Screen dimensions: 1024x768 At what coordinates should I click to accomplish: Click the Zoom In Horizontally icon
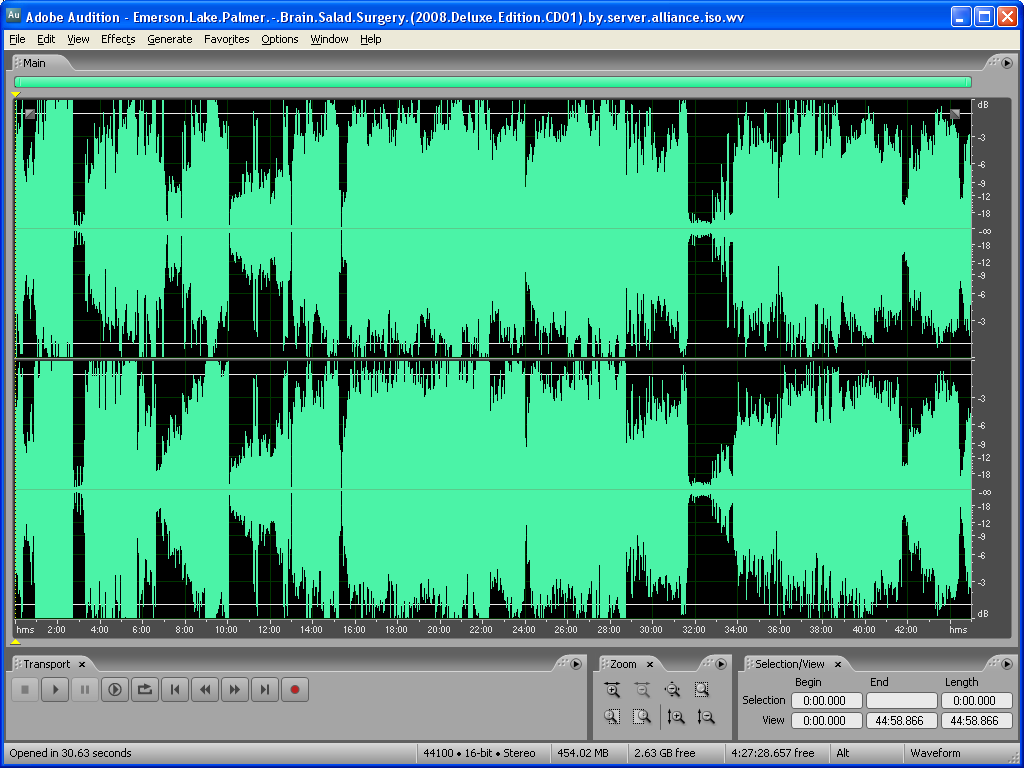point(613,690)
